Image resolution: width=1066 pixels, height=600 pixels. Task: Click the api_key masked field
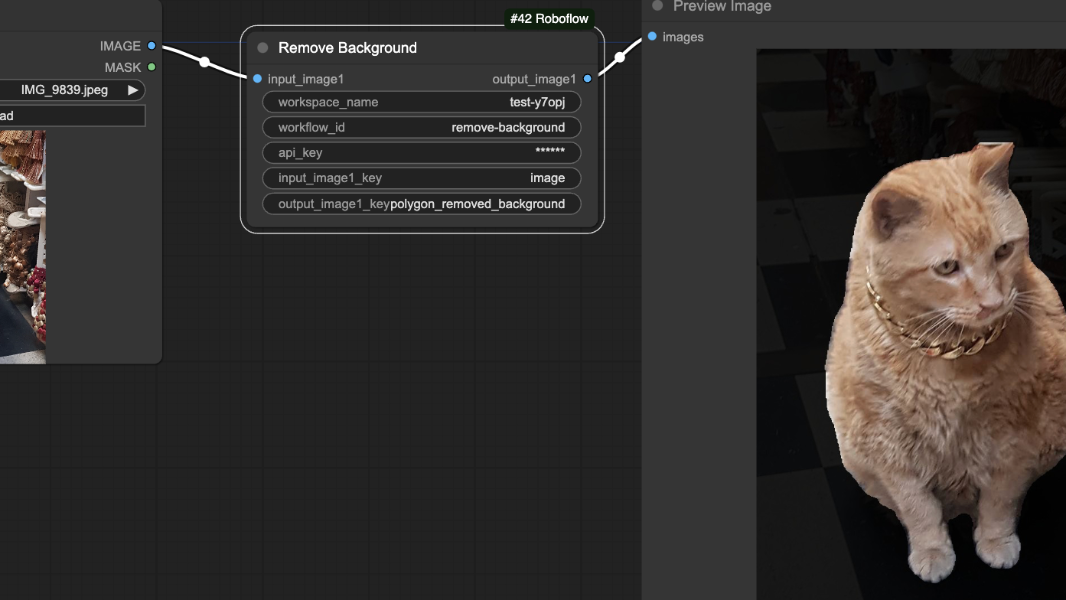coord(421,153)
